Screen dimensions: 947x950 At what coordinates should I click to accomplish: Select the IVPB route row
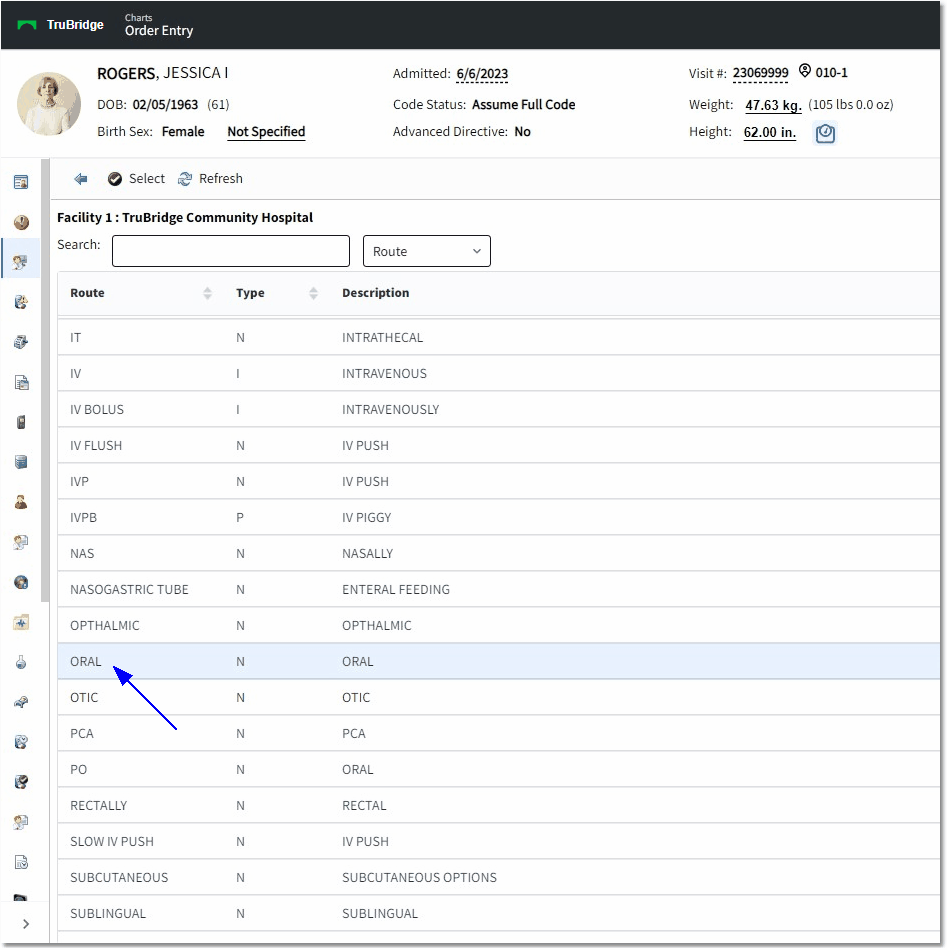tap(499, 517)
